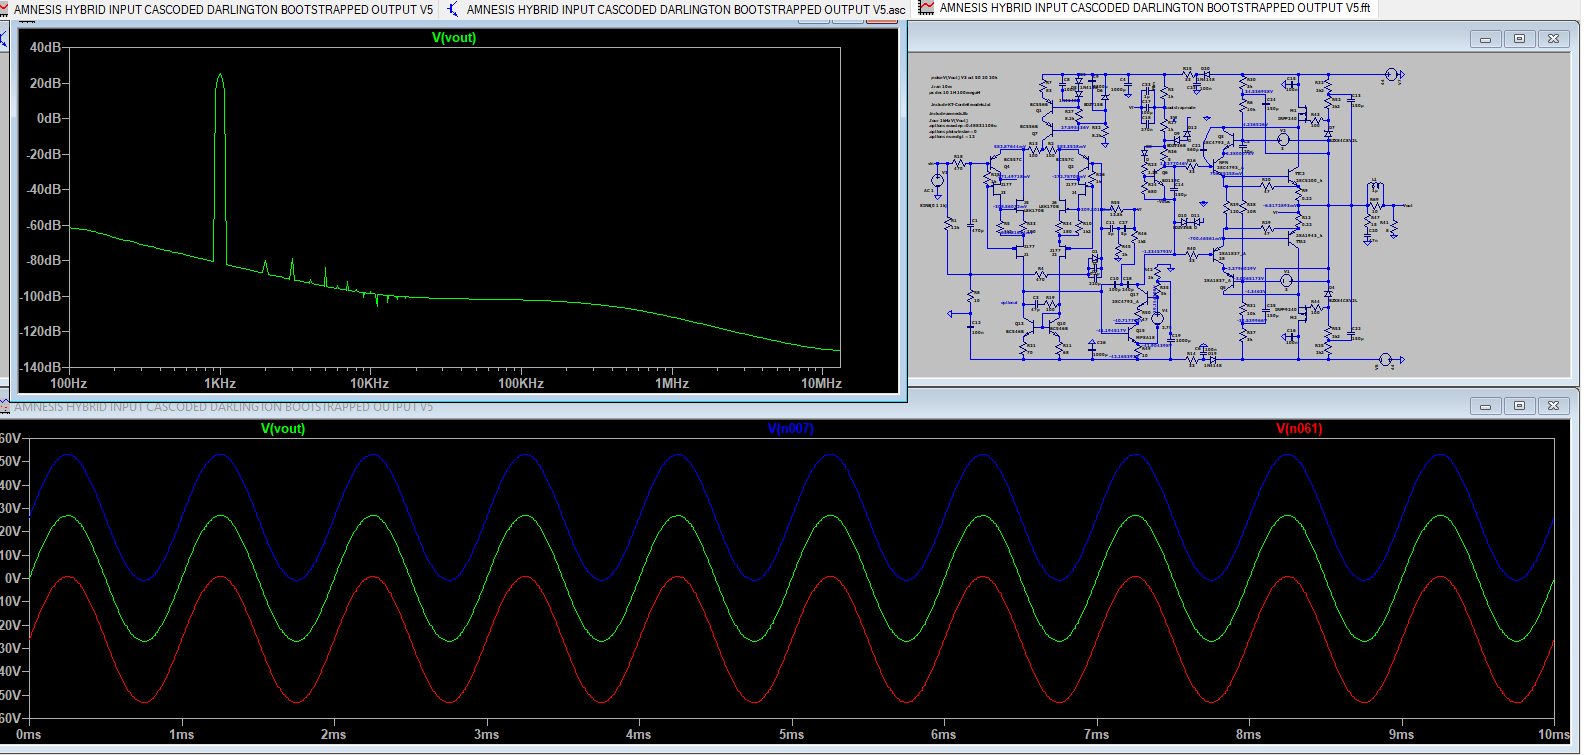The height and width of the screenshot is (755, 1584).
Task: Click the 5ms time axis label
Action: coord(791,735)
